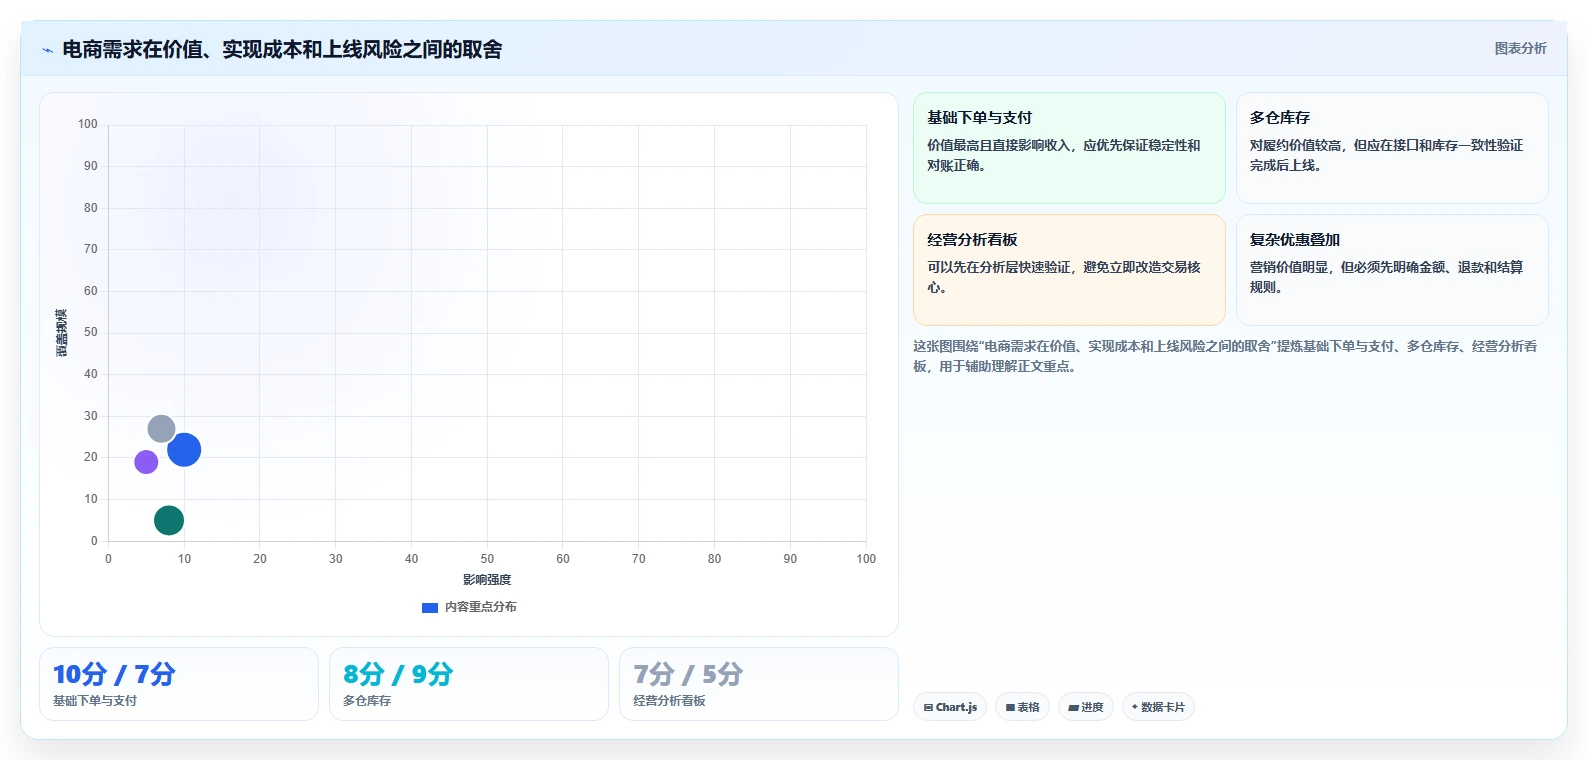The width and height of the screenshot is (1588, 760).
Task: Select the gray bubble in the chart
Action: [x=161, y=429]
